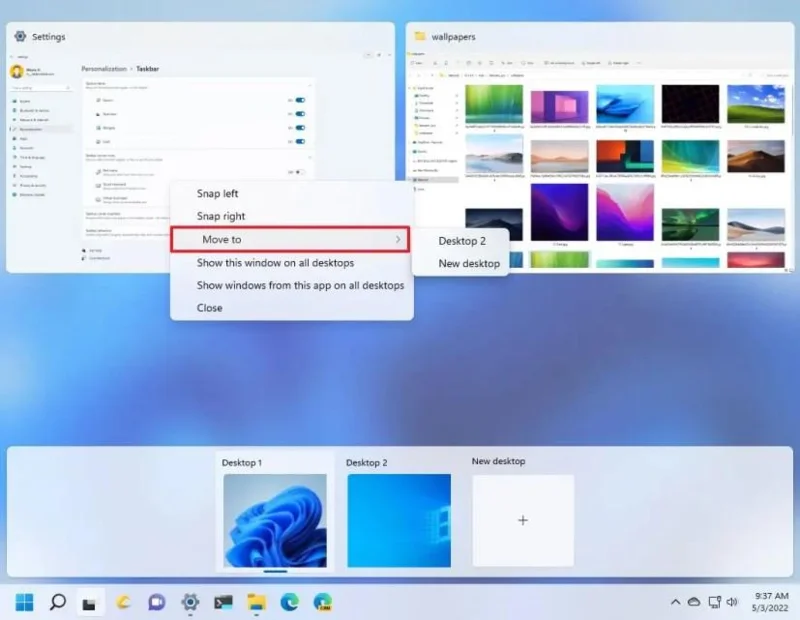
Task: Launch Edge Canary from taskbar
Action: [323, 602]
